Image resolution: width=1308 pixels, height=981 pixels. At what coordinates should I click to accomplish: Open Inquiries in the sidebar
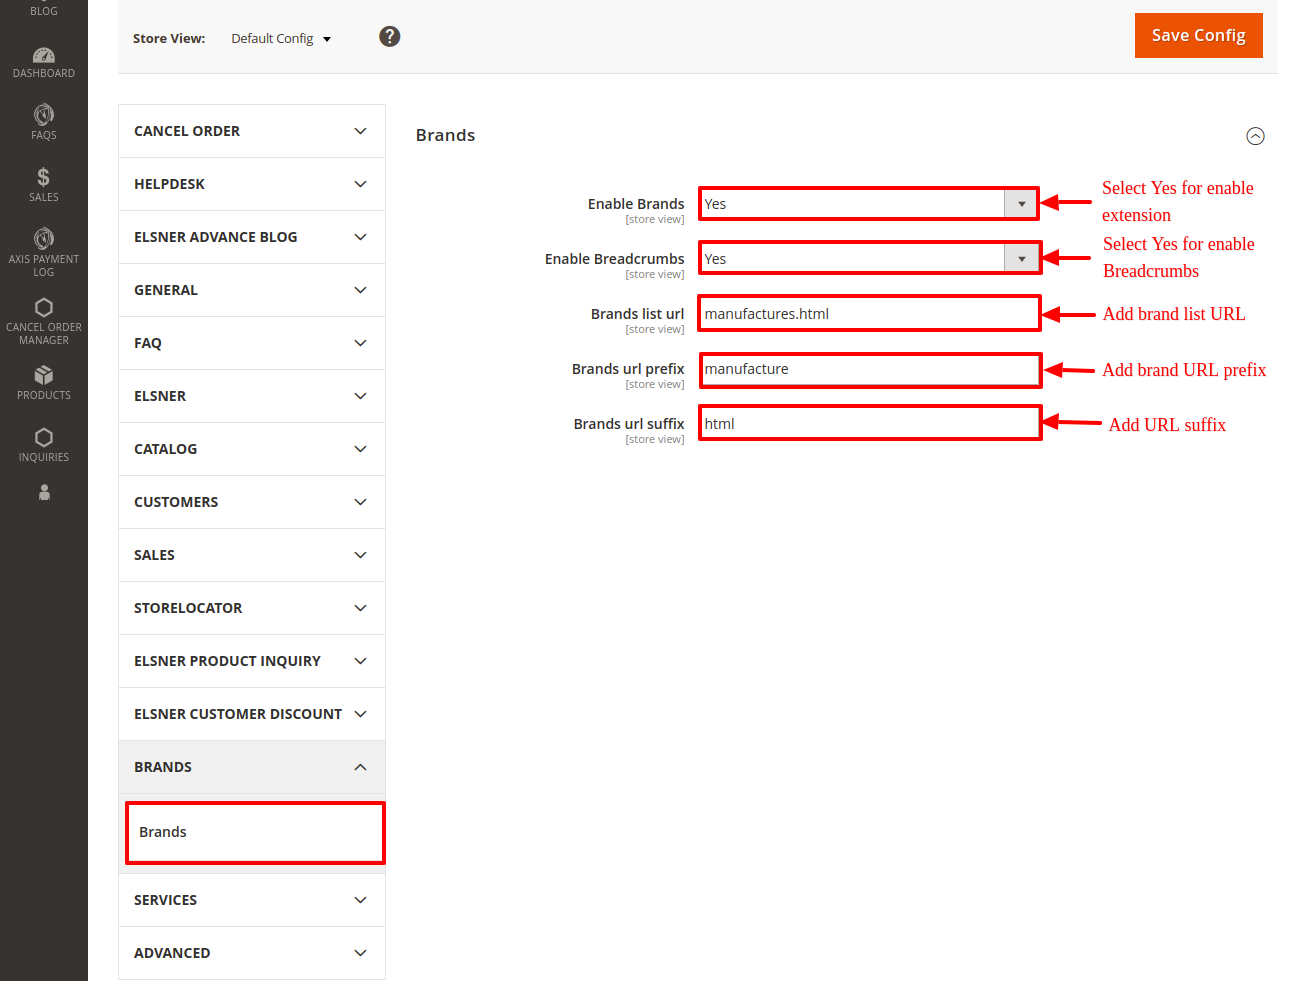(x=43, y=444)
